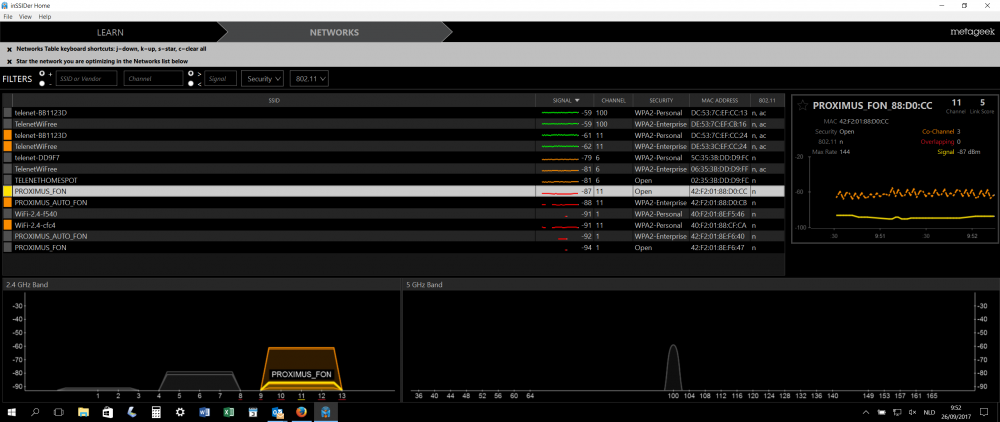This screenshot has width=1000, height=422.
Task: Open the Security filter dropdown
Action: pos(263,78)
